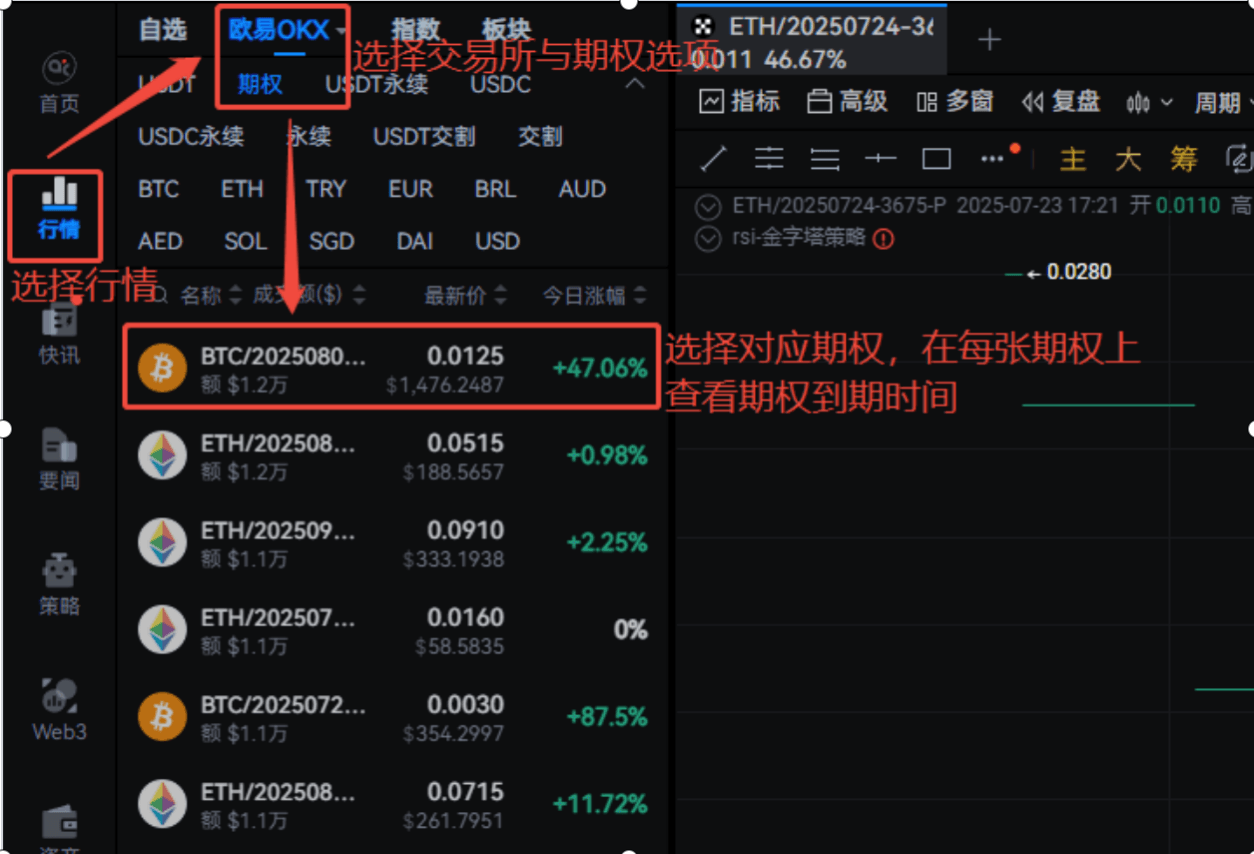Filter by SGD currency
The width and height of the screenshot is (1254, 854).
[331, 241]
